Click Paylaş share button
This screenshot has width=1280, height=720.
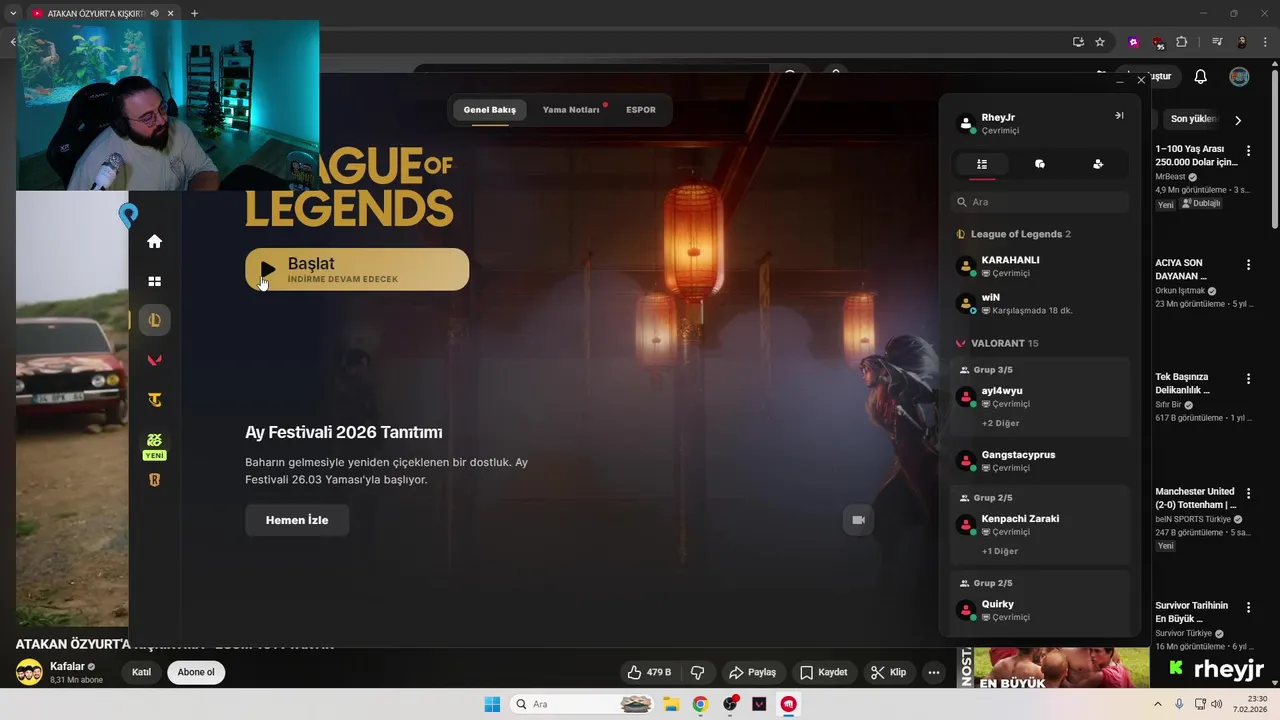[x=752, y=672]
